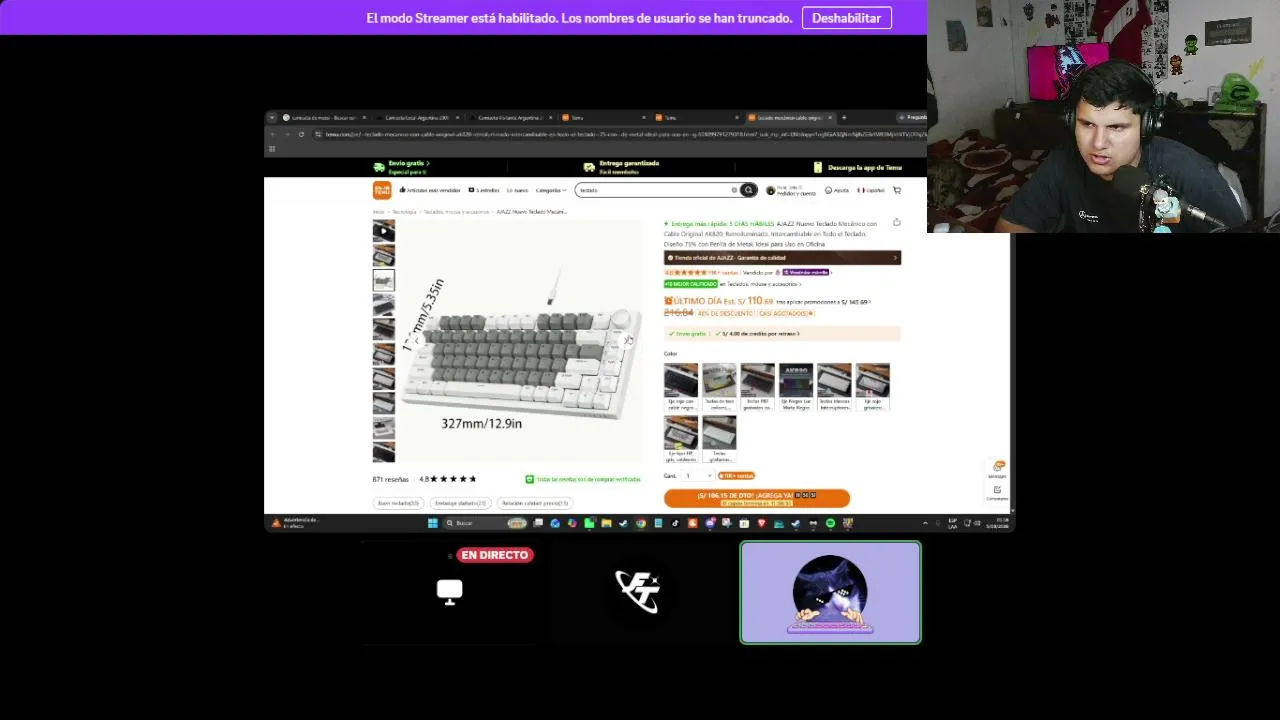Screen dimensions: 1280x720
Task: Go back using the browser back arrow
Action: click(x=272, y=134)
